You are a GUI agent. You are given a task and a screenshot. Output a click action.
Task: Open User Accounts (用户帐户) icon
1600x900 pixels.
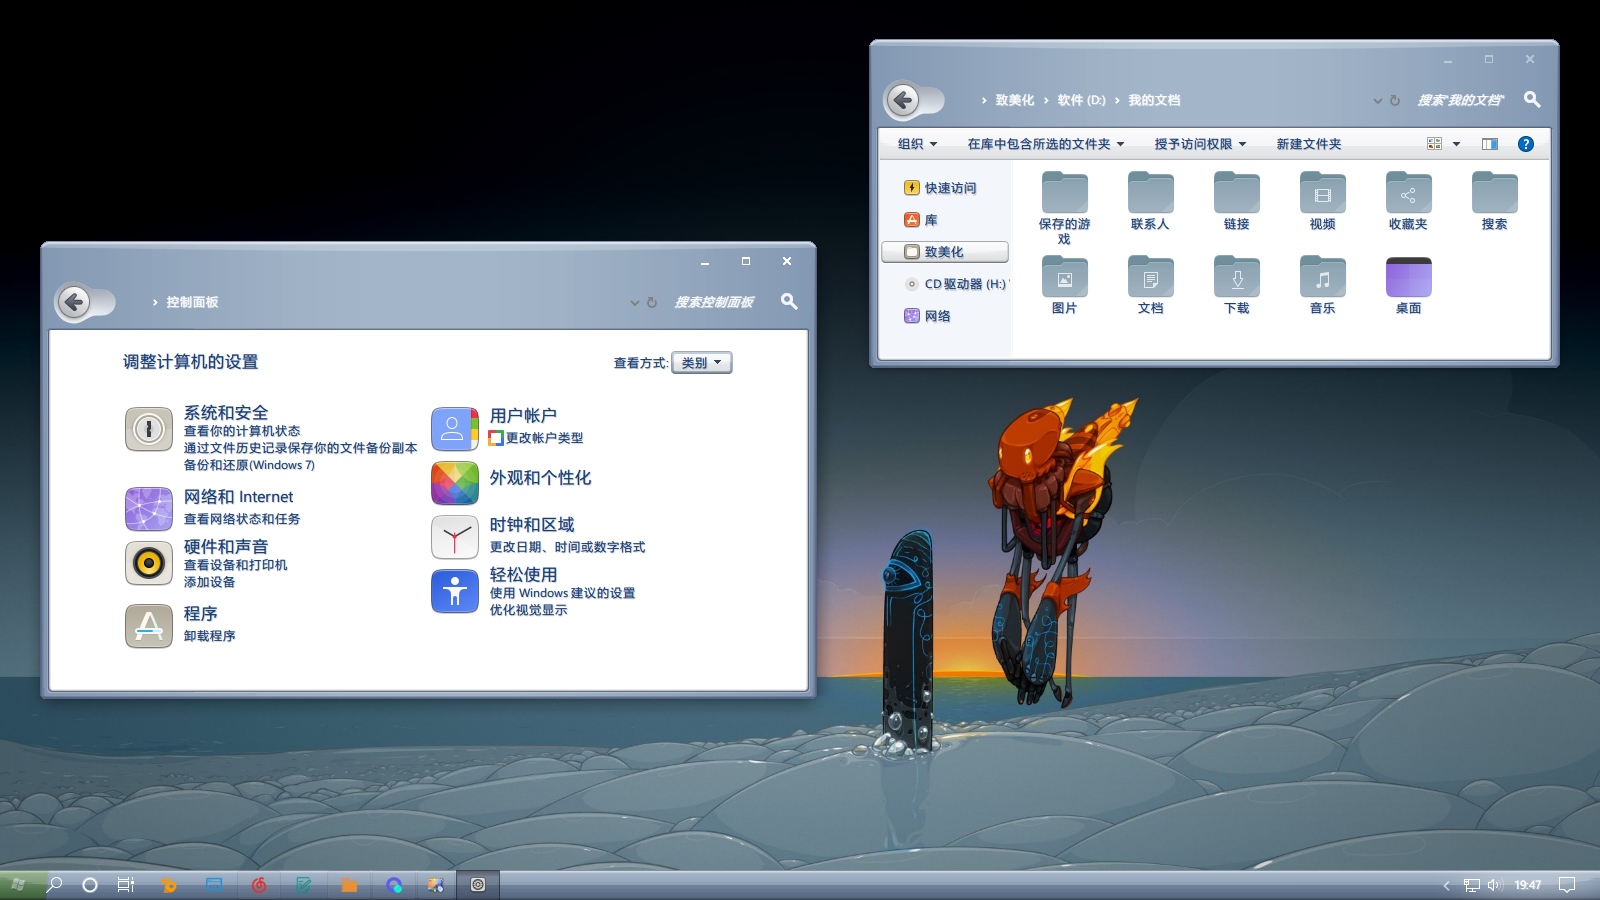455,429
